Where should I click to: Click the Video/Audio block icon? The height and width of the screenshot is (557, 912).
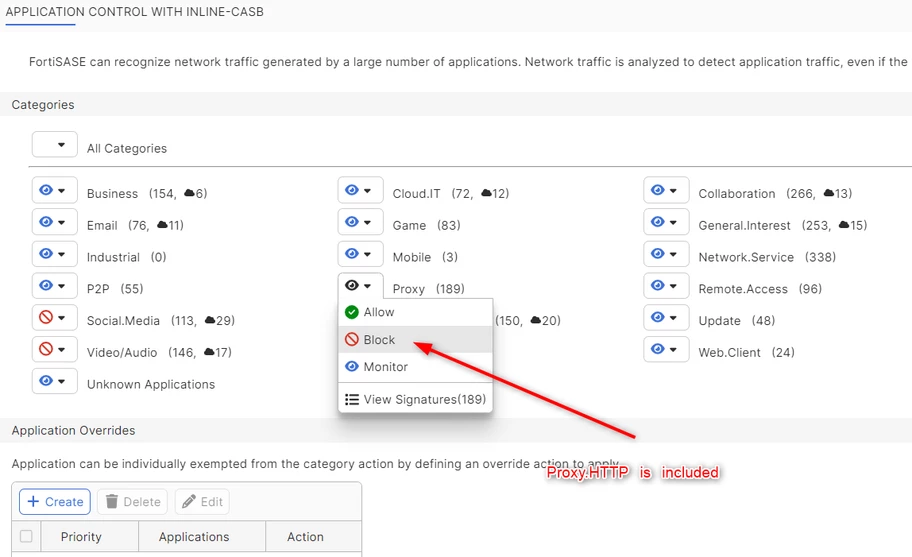46,349
